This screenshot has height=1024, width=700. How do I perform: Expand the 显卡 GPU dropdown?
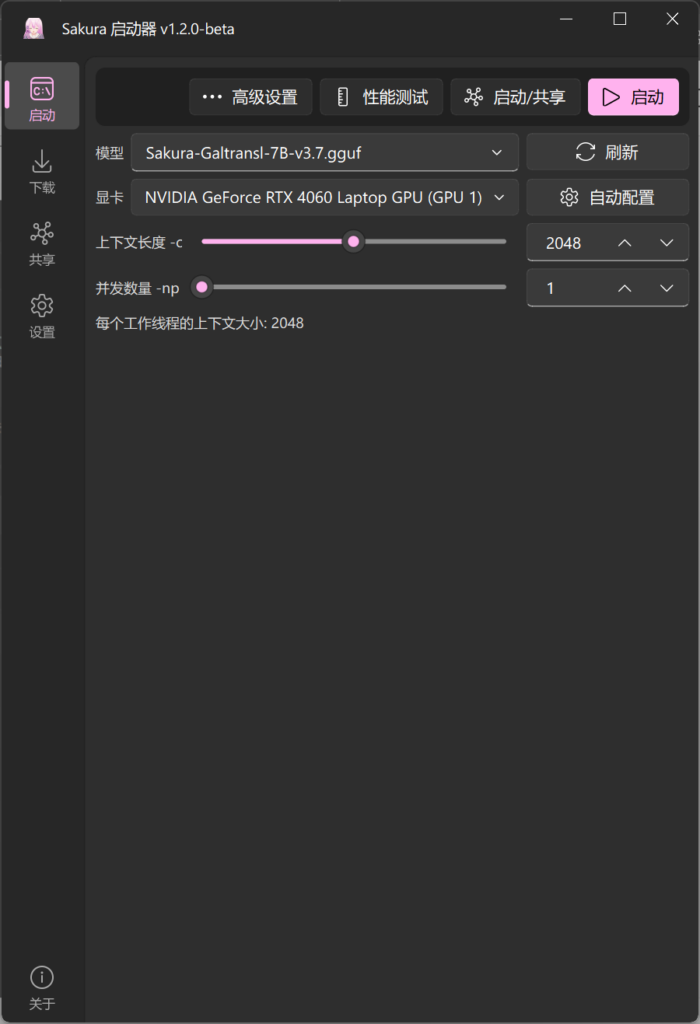click(325, 198)
